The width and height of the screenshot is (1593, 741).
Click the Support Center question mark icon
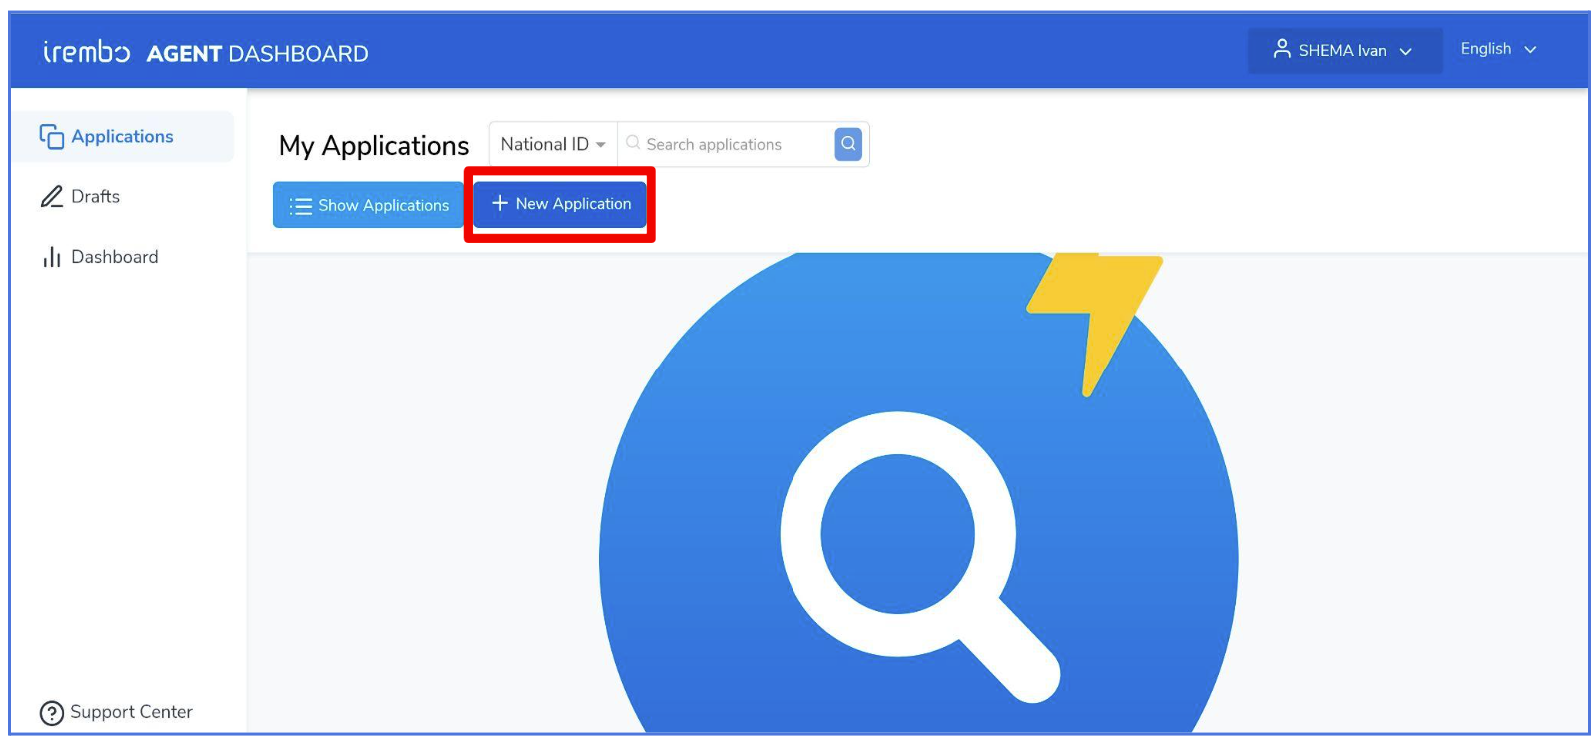coord(51,713)
